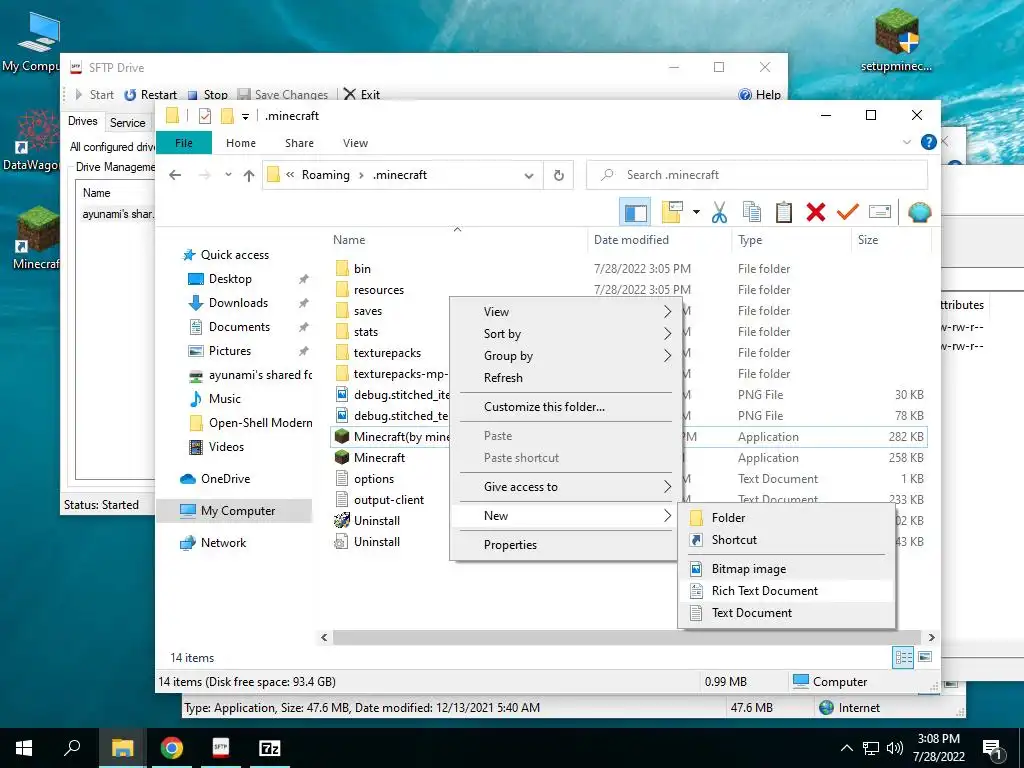
Task: Create a new Folder from submenu
Action: point(787,518)
